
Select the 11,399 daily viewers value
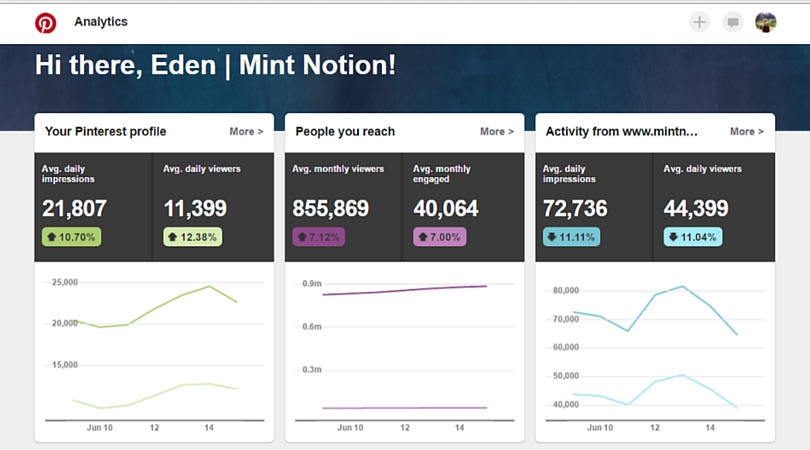[x=195, y=209]
